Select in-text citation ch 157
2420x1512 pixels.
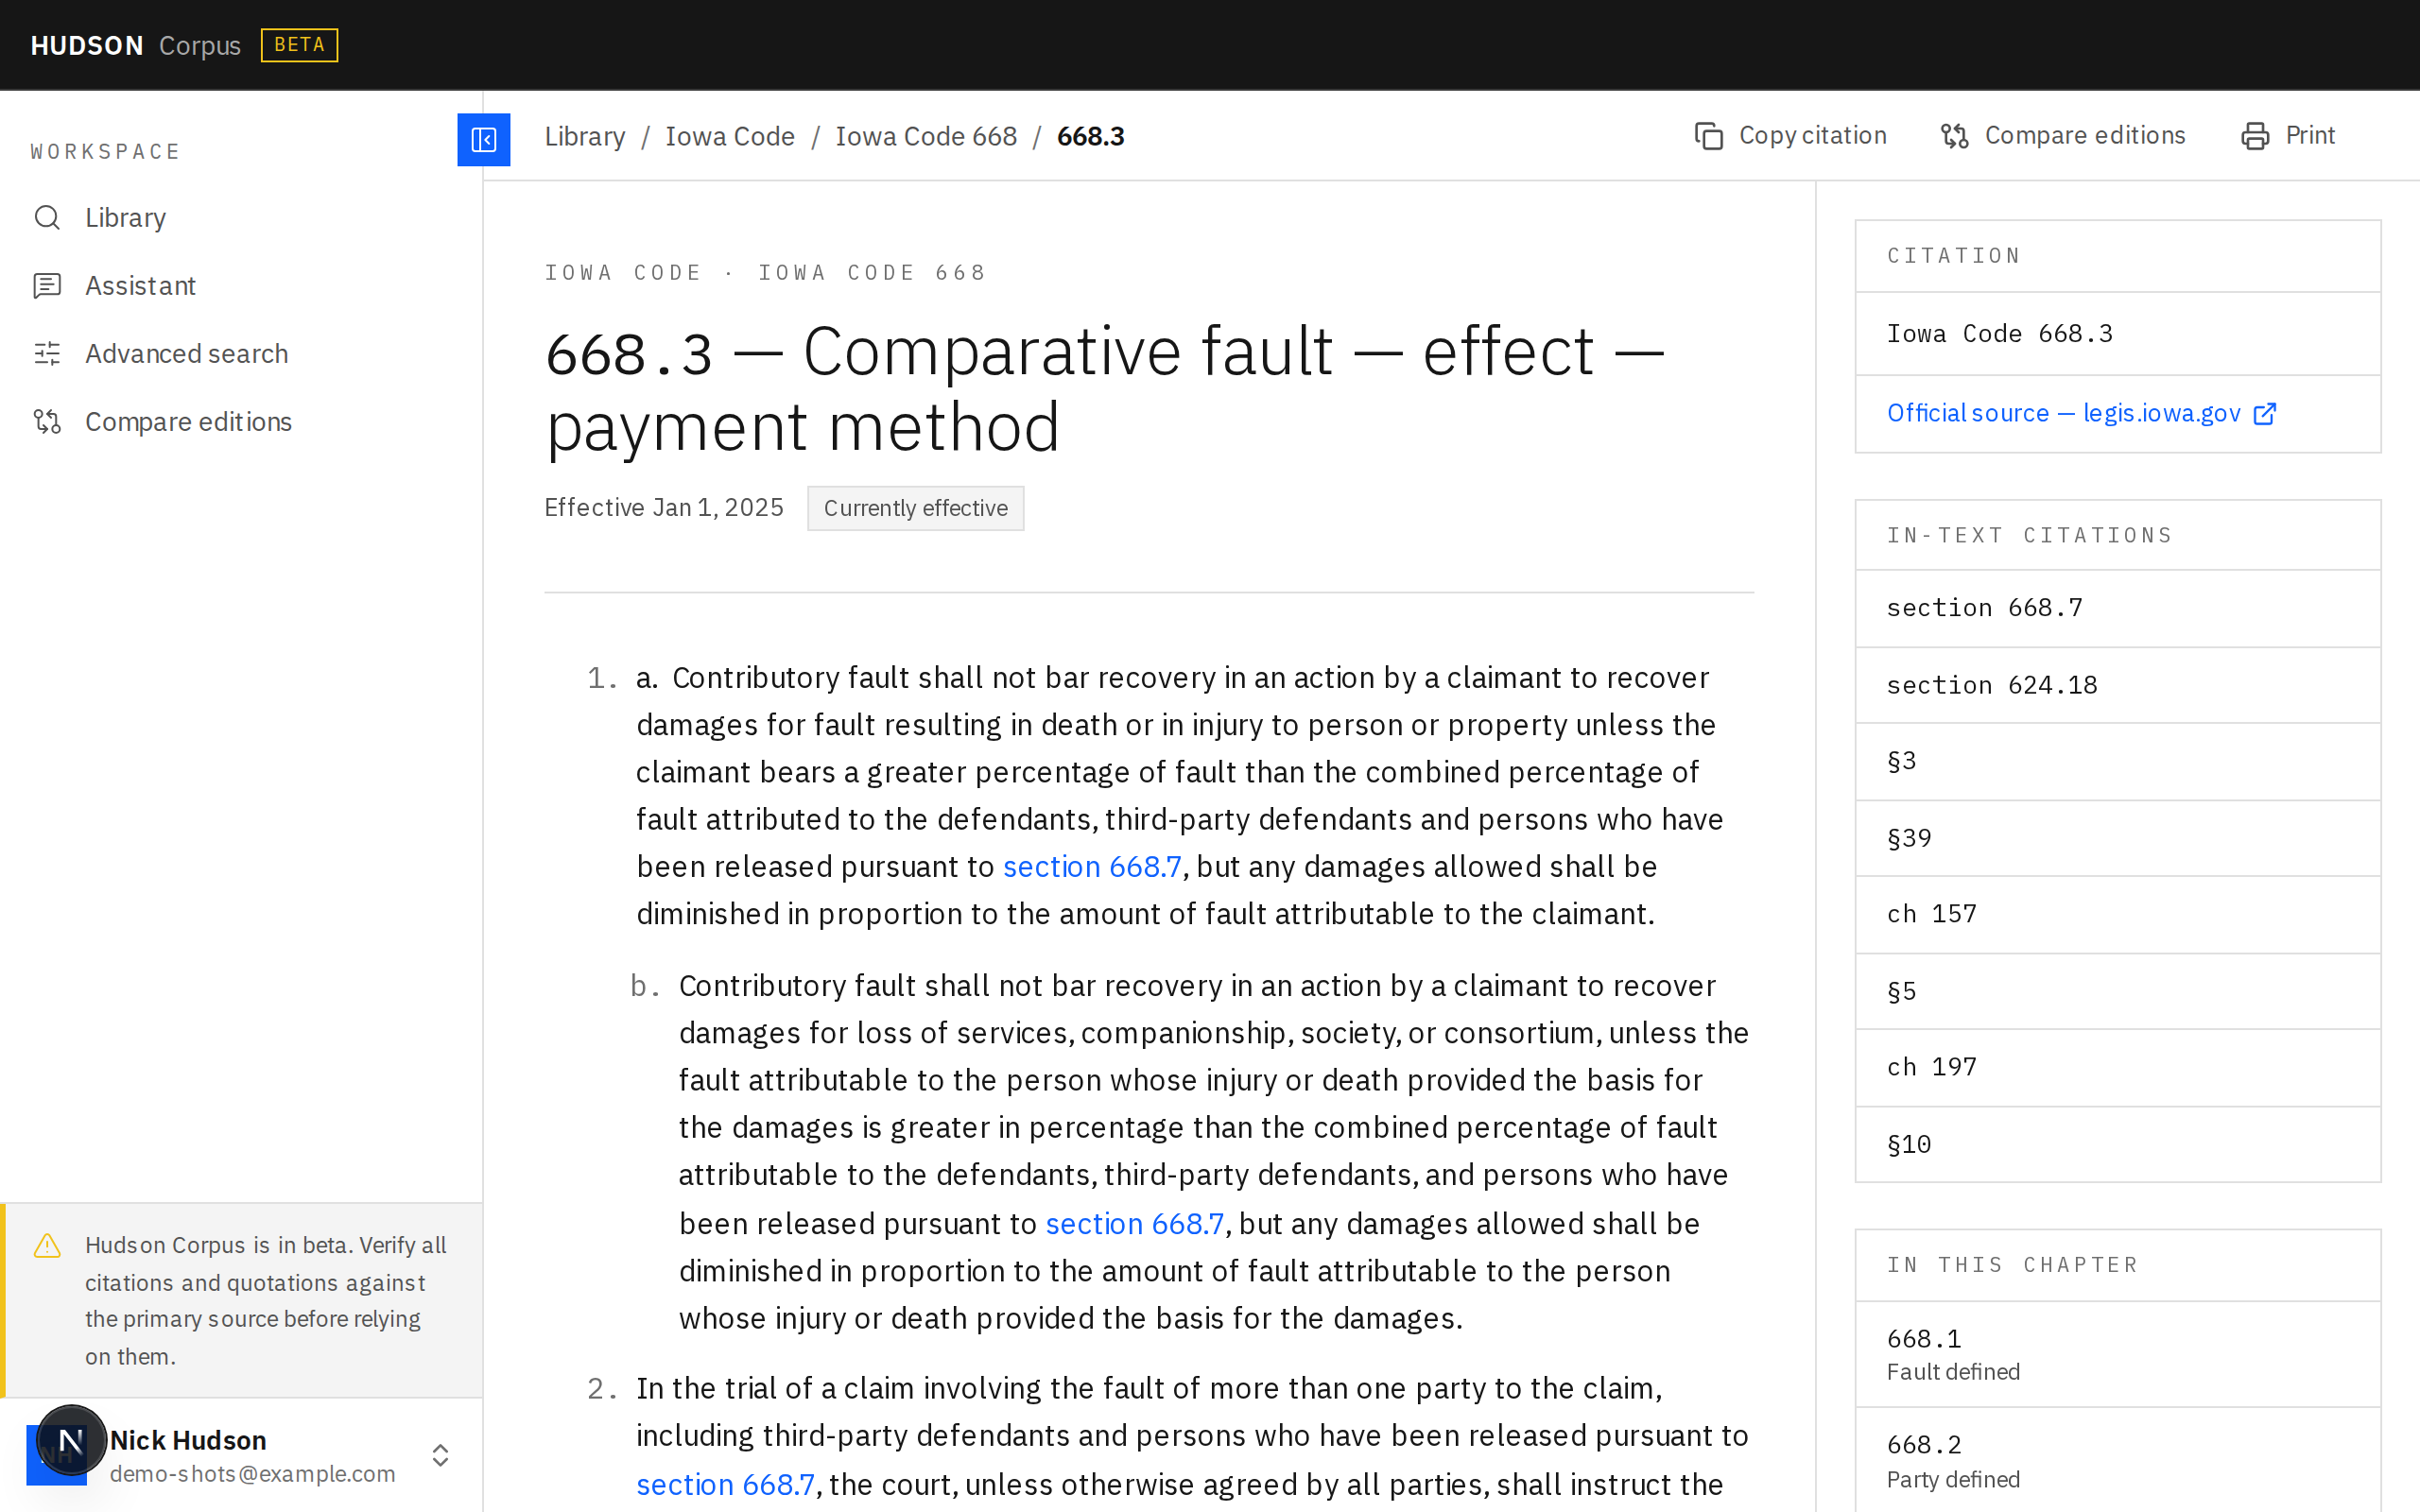click(2117, 914)
